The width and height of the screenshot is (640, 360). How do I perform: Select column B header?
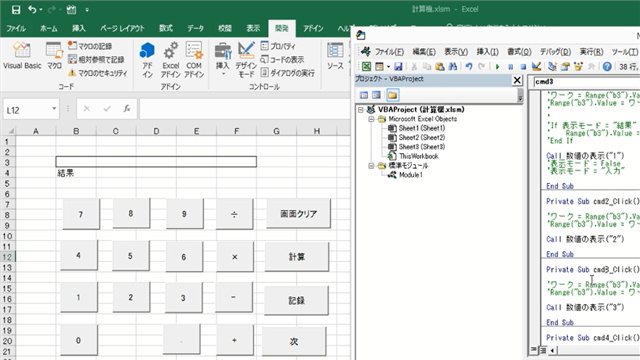[x=76, y=131]
